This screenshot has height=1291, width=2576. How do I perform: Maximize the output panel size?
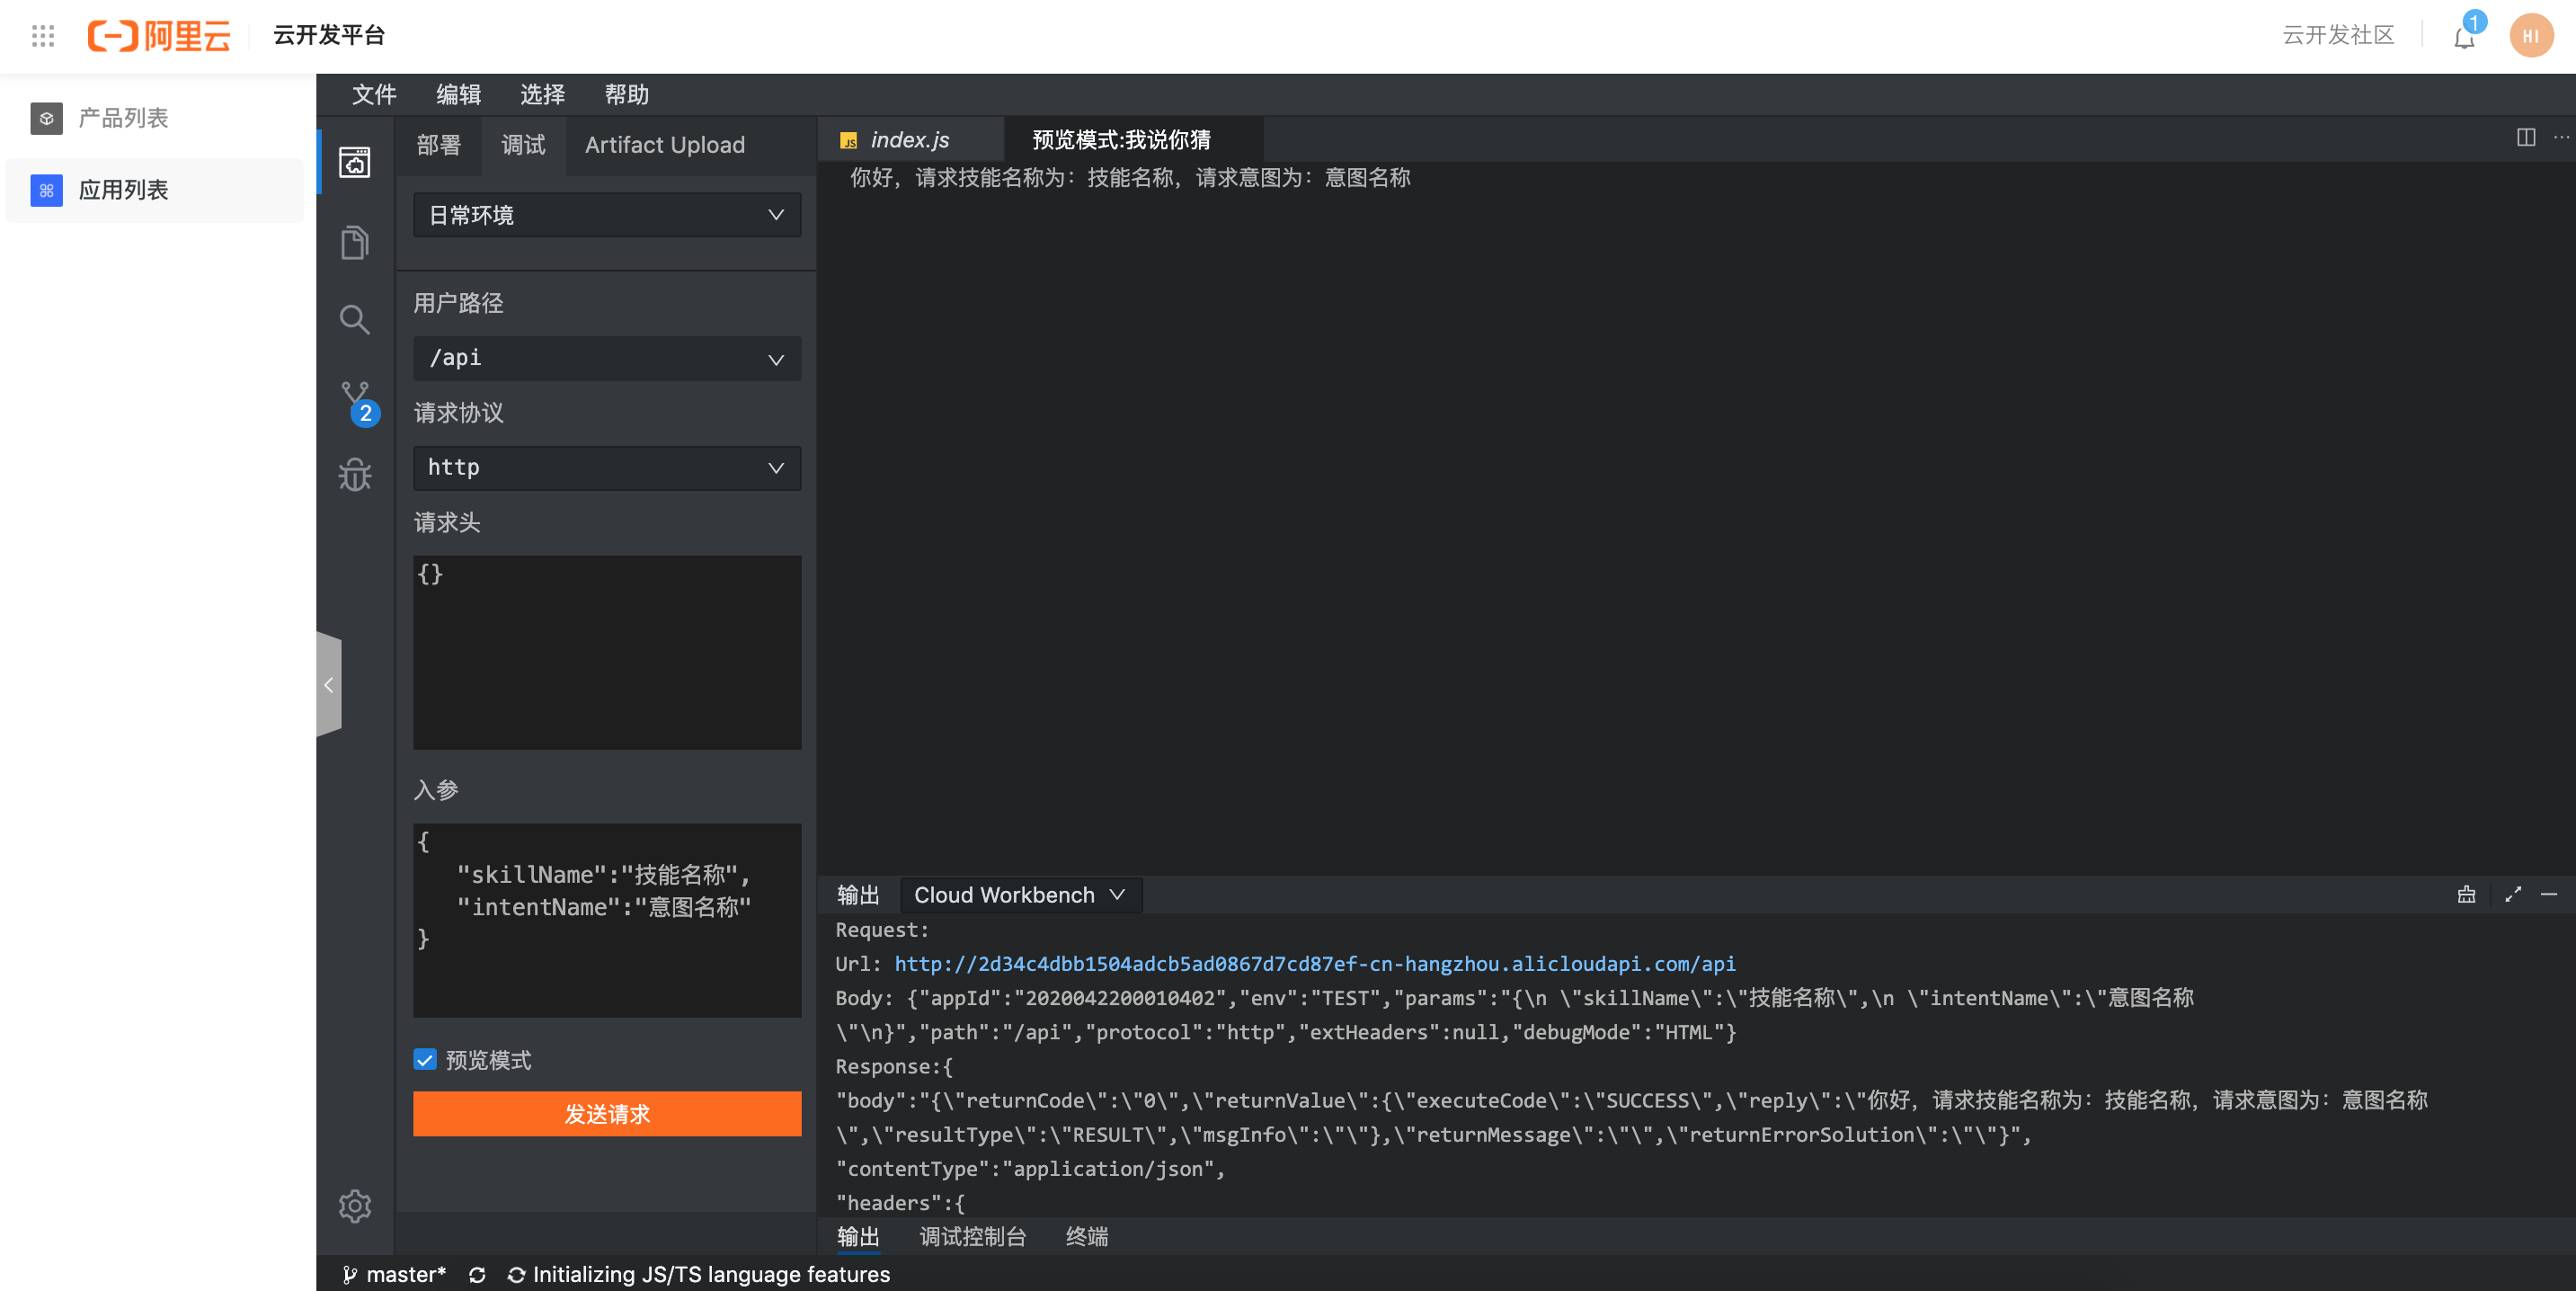(2513, 895)
